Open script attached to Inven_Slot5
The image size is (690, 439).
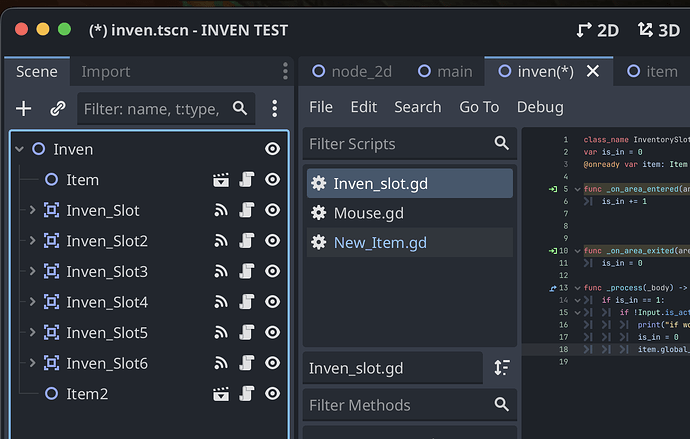pos(247,333)
